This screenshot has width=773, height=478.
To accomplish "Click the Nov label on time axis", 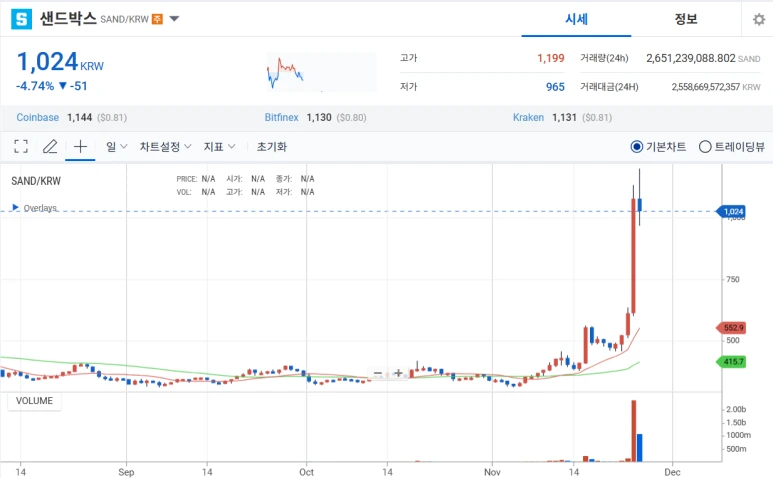I will (492, 472).
